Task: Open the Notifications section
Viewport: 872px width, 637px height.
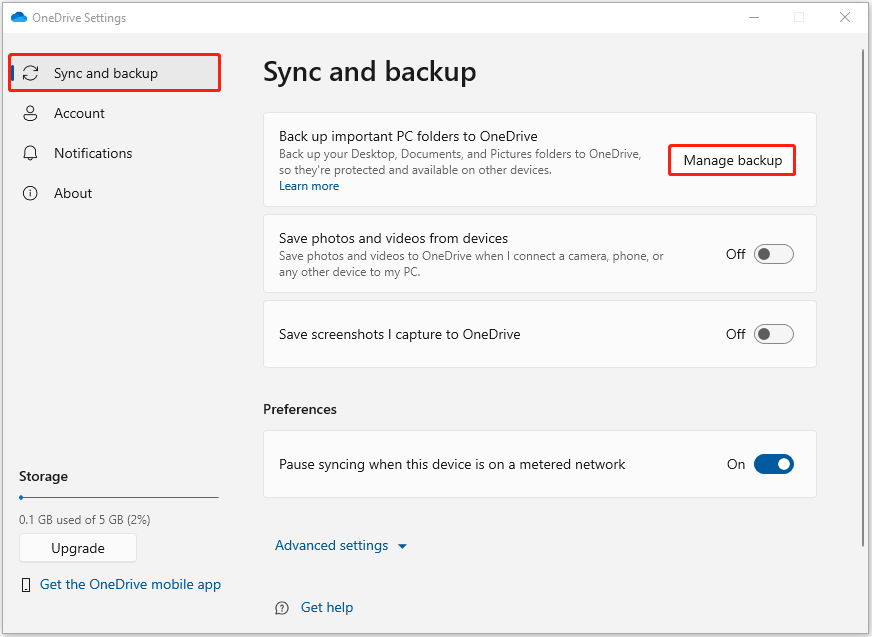Action: 115,153
